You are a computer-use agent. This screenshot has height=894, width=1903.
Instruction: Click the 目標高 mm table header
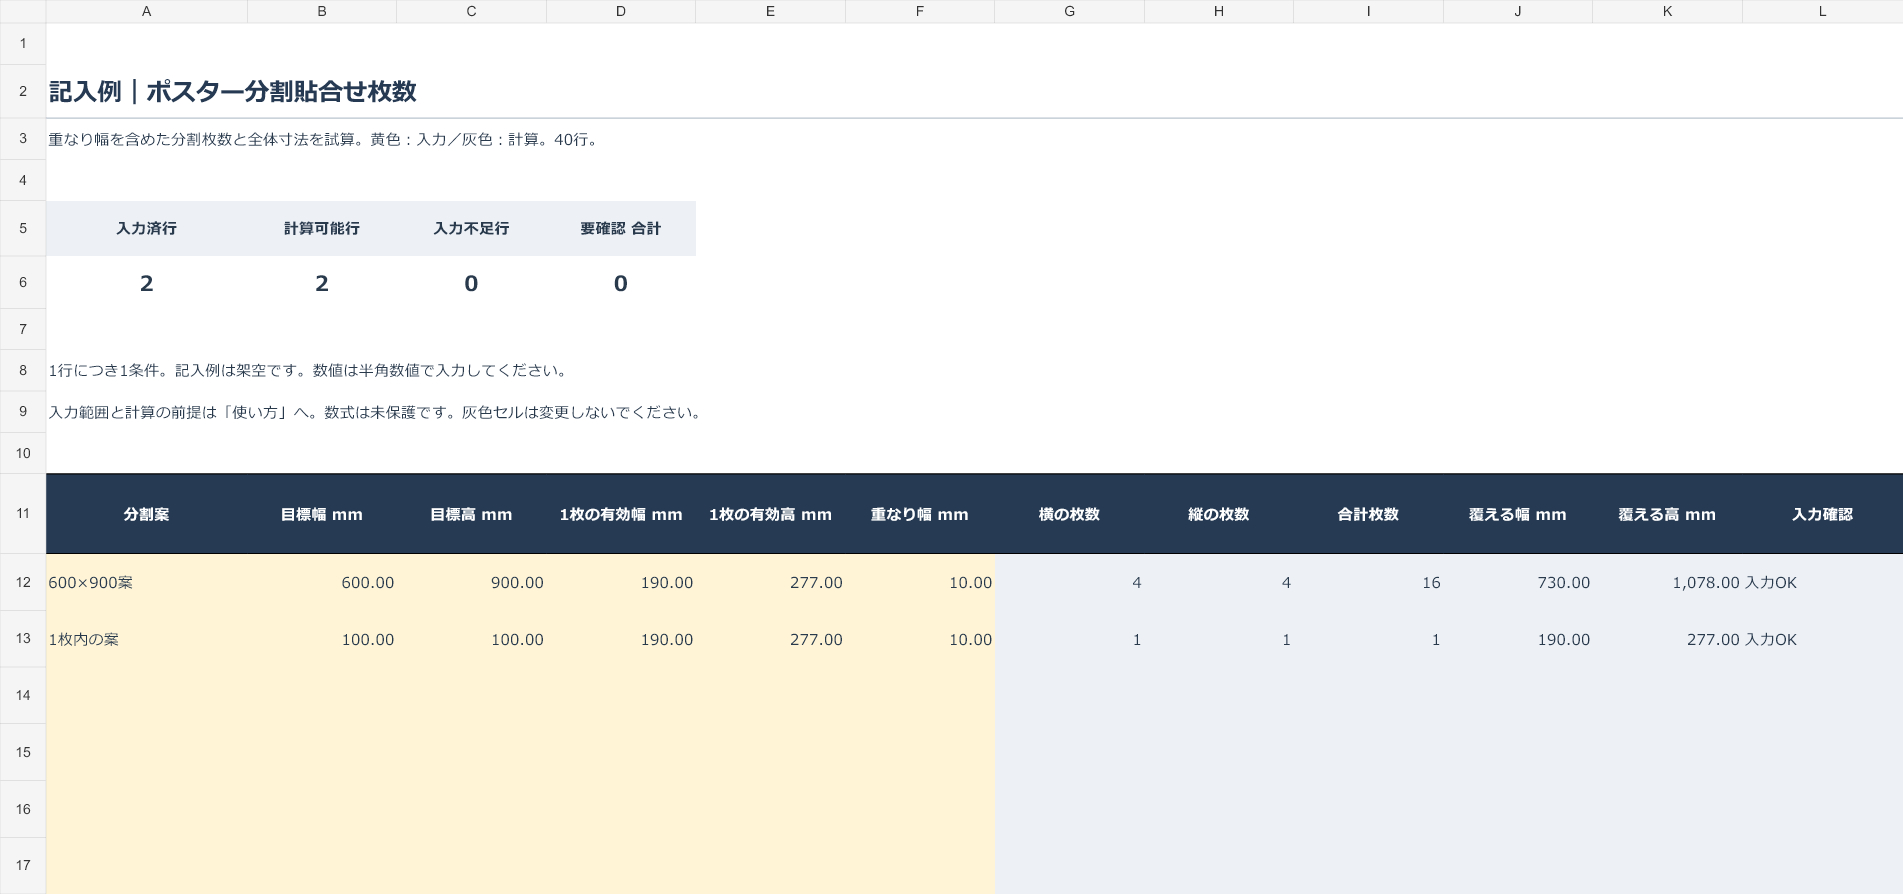pyautogui.click(x=471, y=514)
